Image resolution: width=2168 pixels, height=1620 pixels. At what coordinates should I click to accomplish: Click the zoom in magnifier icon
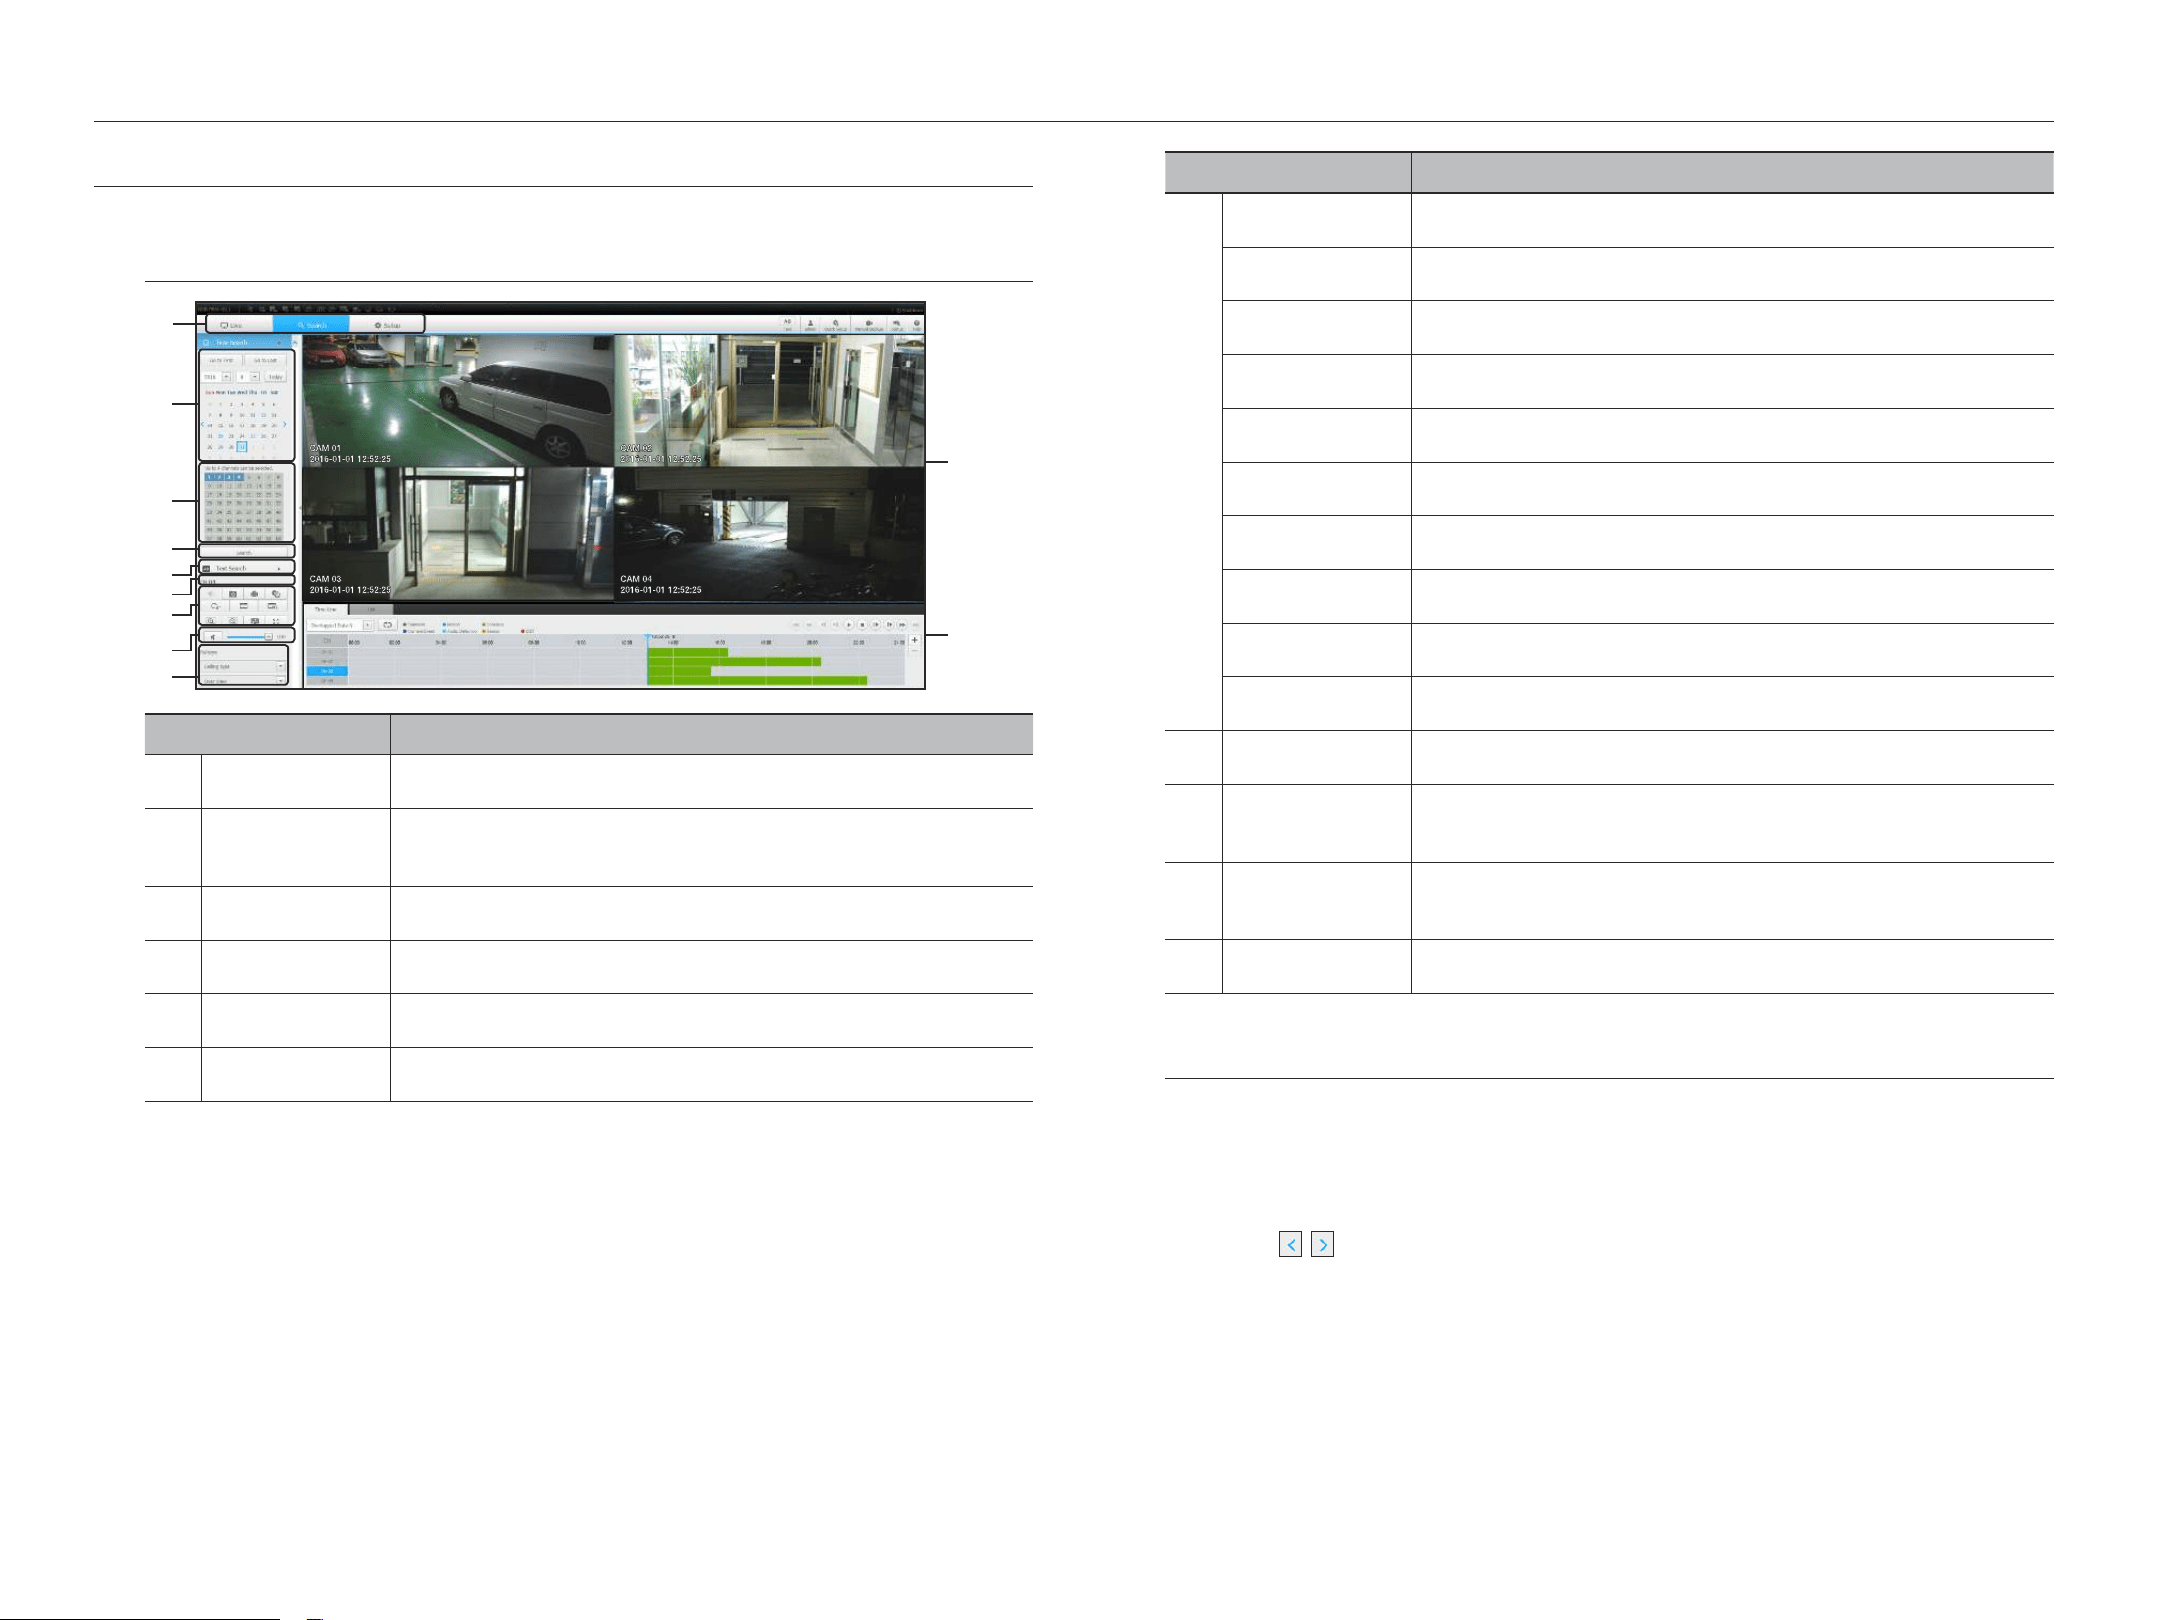tap(211, 620)
